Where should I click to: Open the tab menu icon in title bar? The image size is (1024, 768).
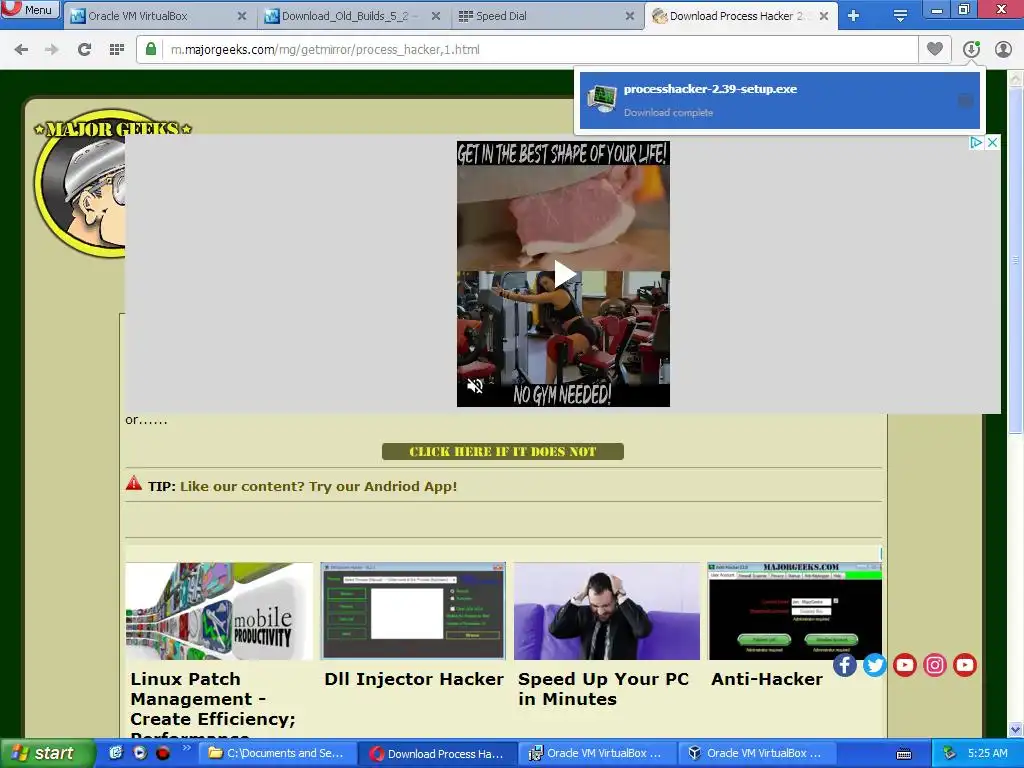coord(900,16)
